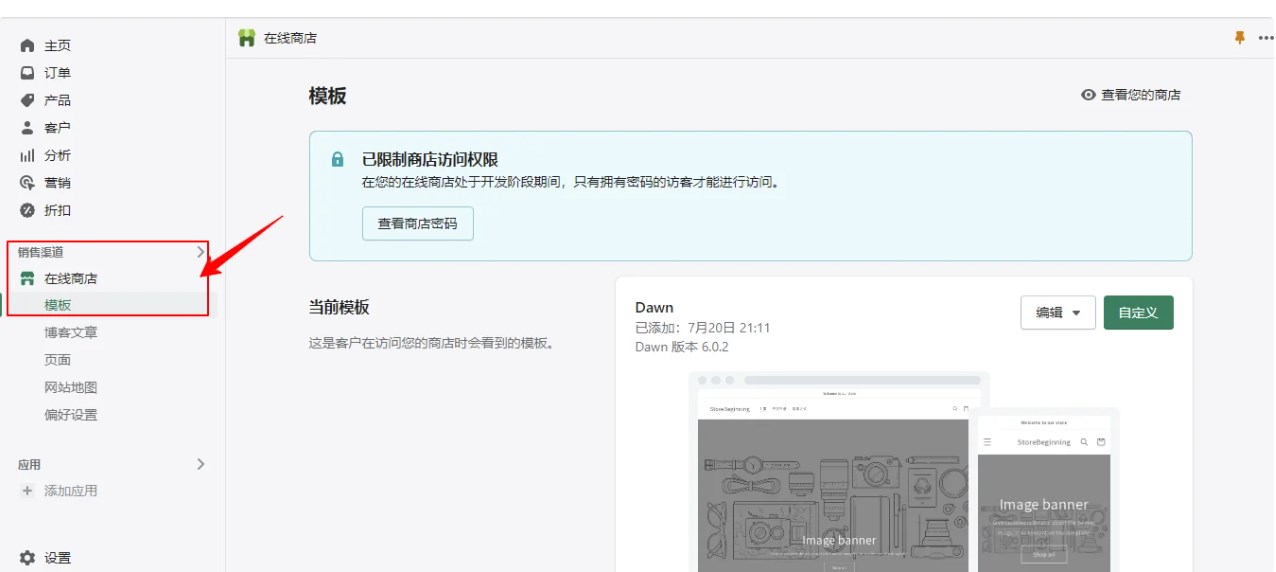This screenshot has width=1276, height=572.
Task: Open 订单 orders icon in sidebar
Action: tap(28, 73)
